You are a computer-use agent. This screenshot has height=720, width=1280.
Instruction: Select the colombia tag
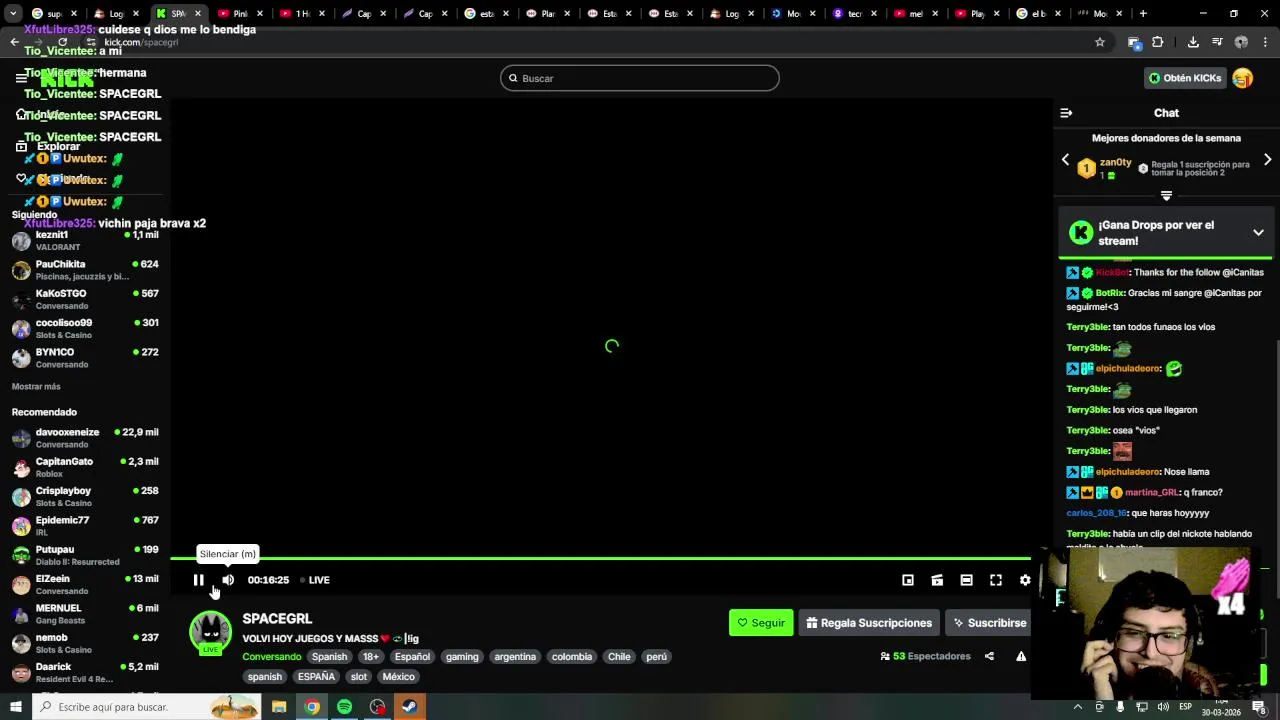tap(572, 657)
